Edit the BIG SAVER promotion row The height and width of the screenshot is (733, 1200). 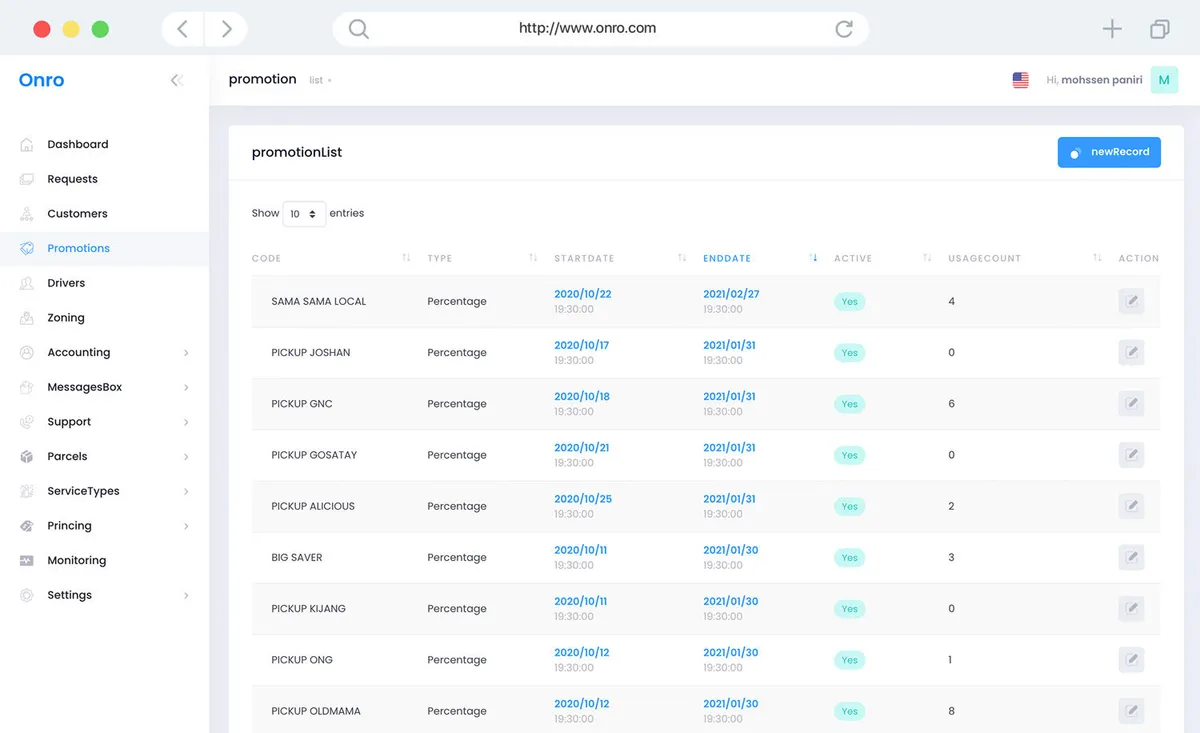[1131, 557]
